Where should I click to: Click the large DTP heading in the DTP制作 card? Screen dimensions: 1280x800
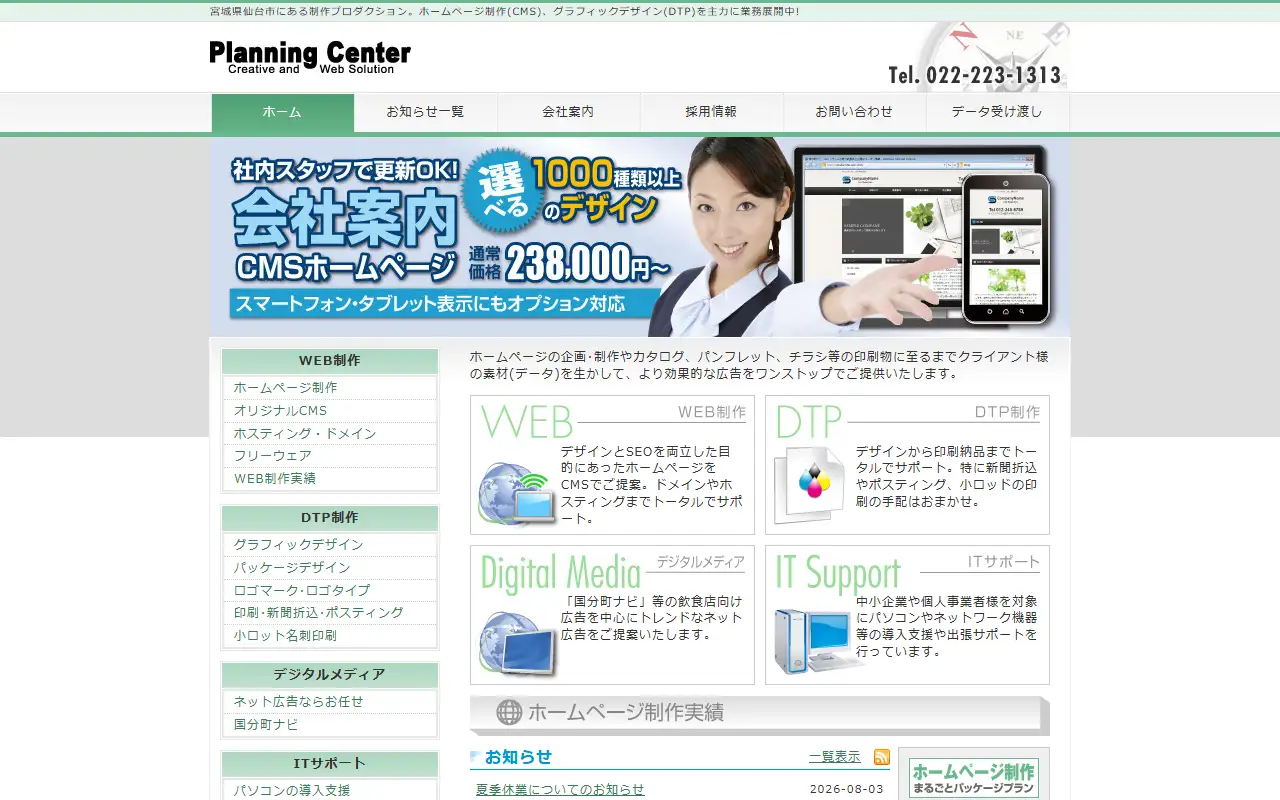point(809,422)
